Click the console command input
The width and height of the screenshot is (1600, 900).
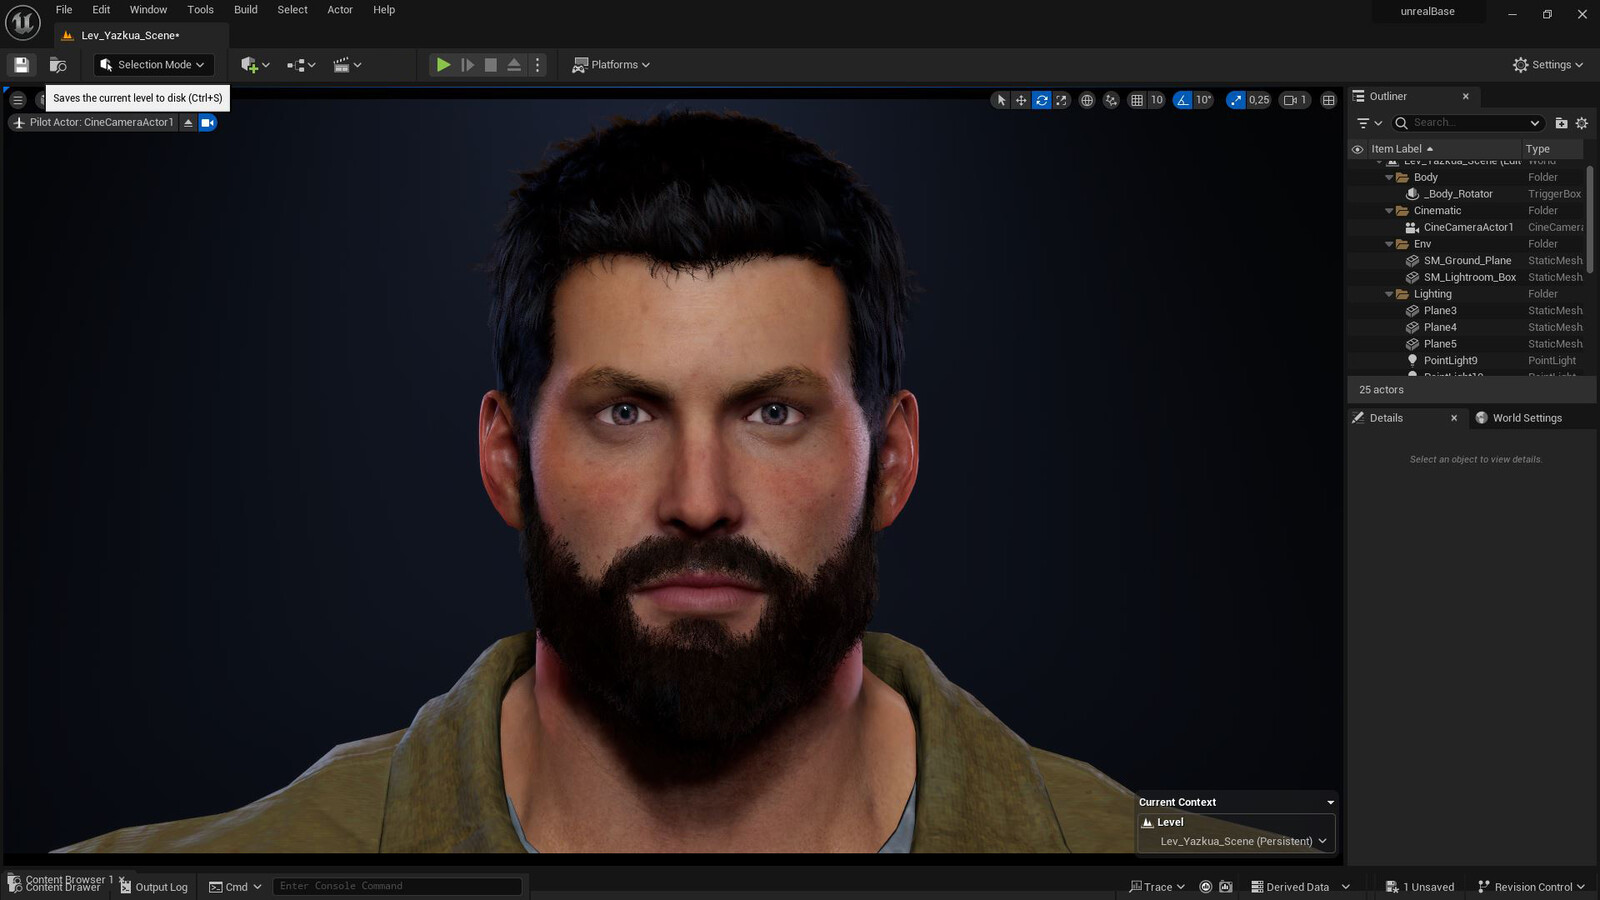pyautogui.click(x=397, y=886)
